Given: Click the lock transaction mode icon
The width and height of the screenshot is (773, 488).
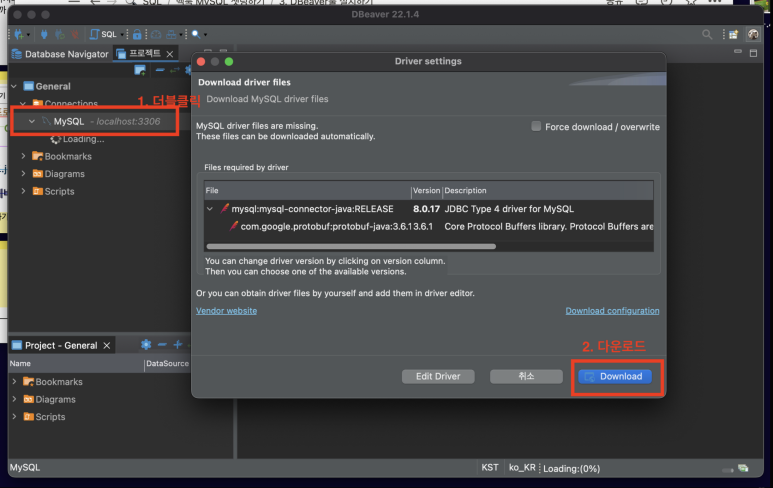Looking at the screenshot, I should [137, 34].
